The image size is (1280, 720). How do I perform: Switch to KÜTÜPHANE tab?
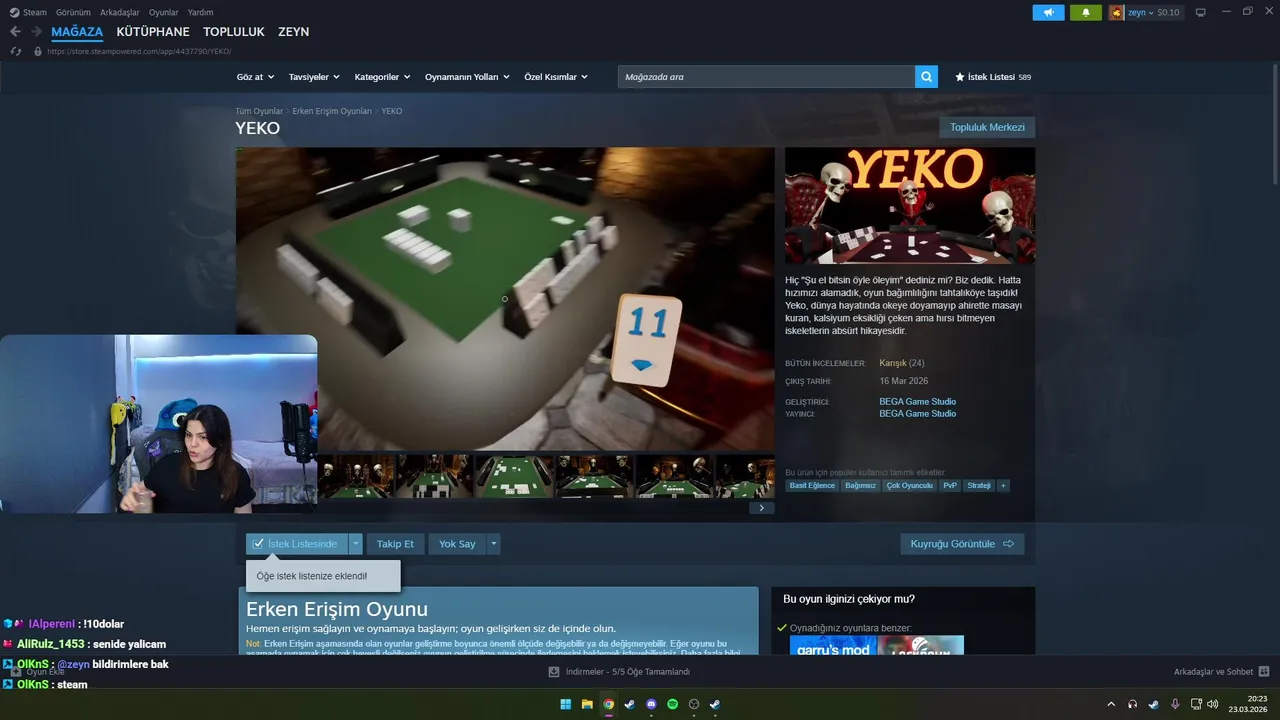(x=153, y=32)
